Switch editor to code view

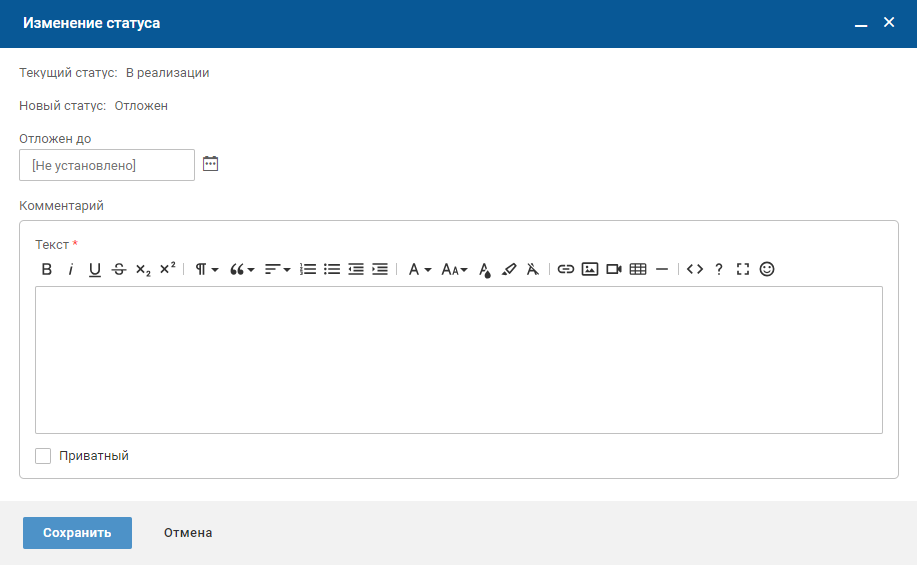pos(695,269)
